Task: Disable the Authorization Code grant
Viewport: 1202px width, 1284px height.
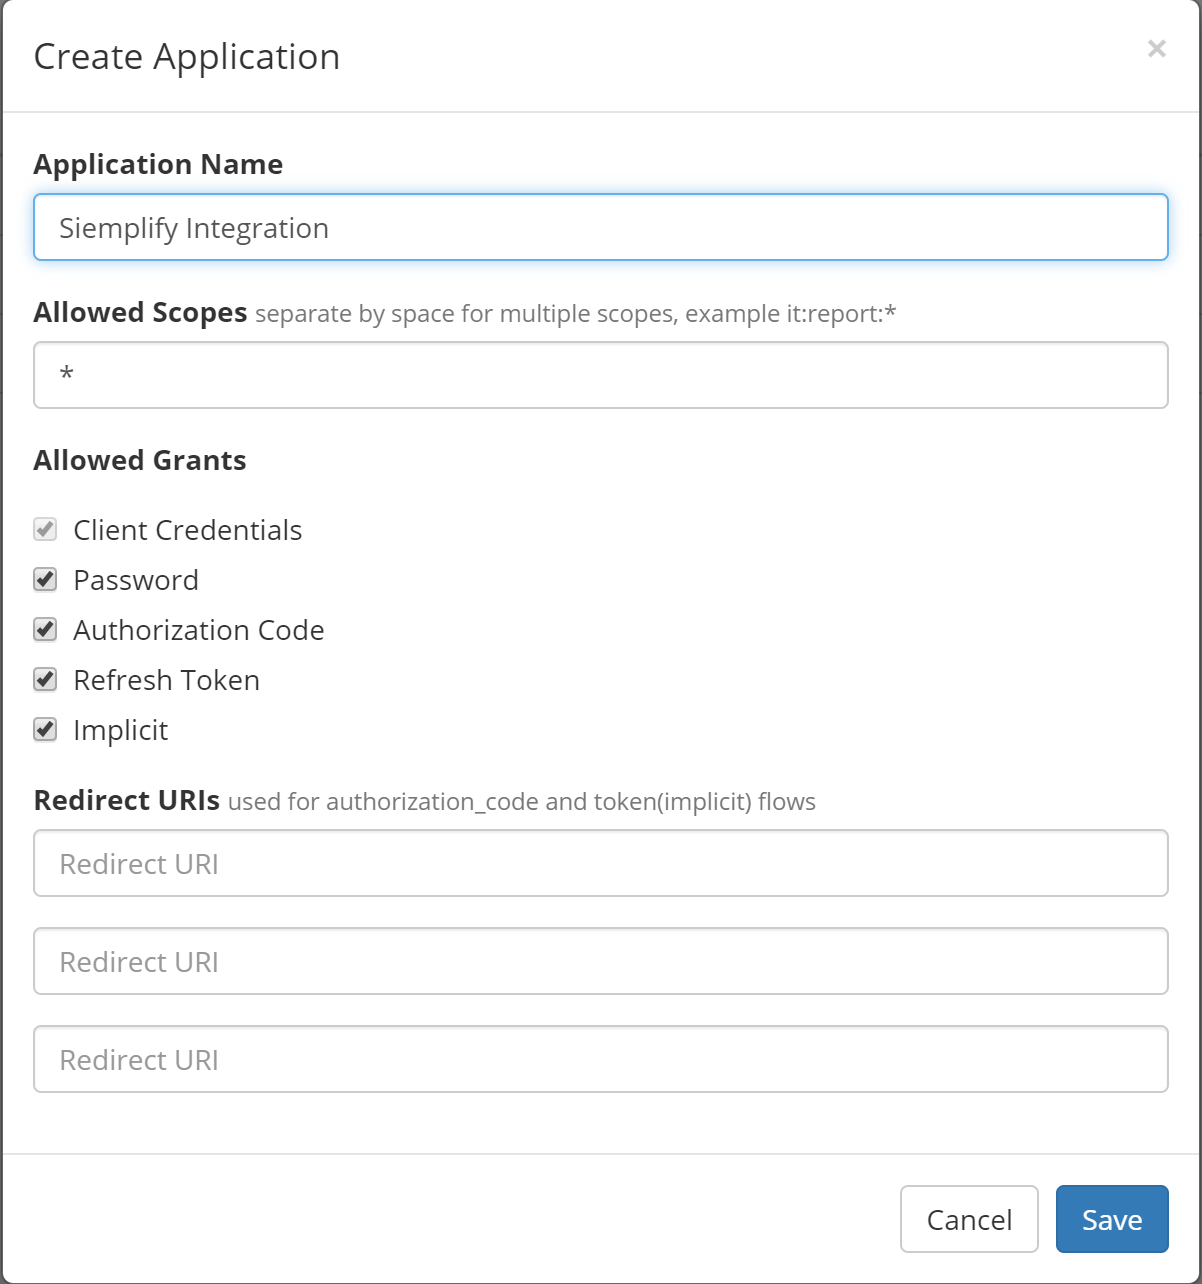Action: click(45, 629)
